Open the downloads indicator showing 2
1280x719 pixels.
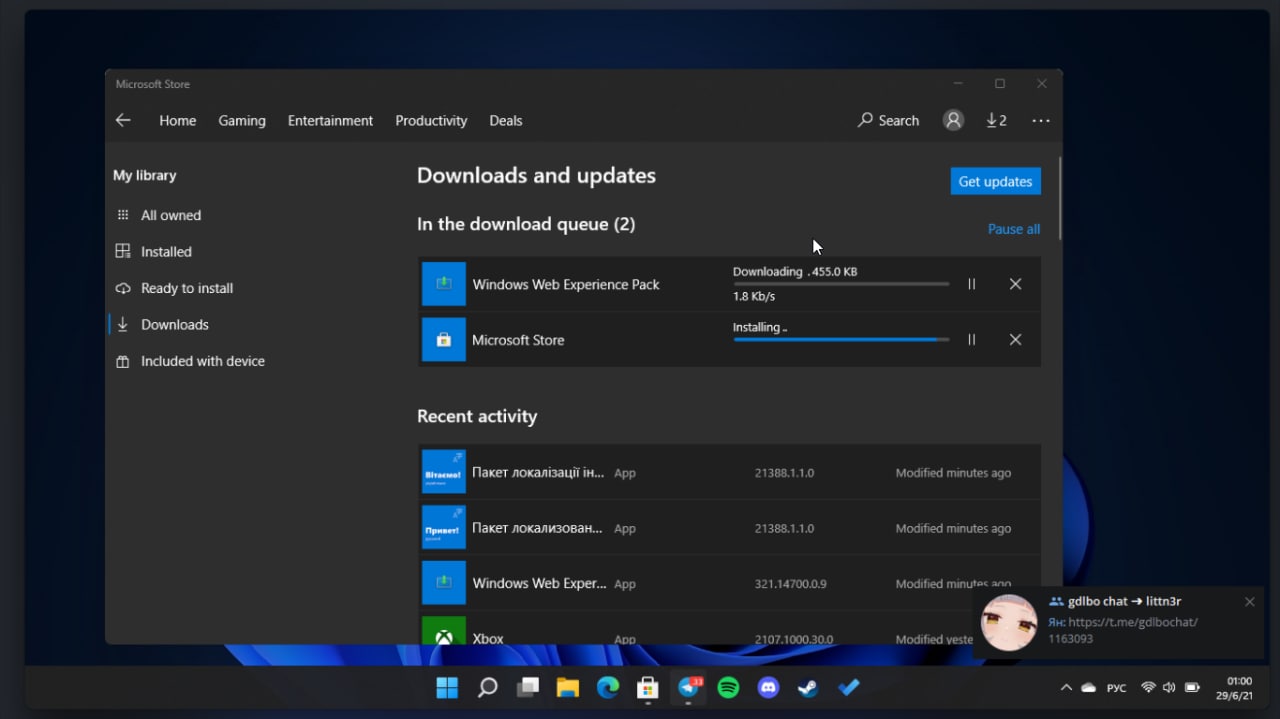996,120
